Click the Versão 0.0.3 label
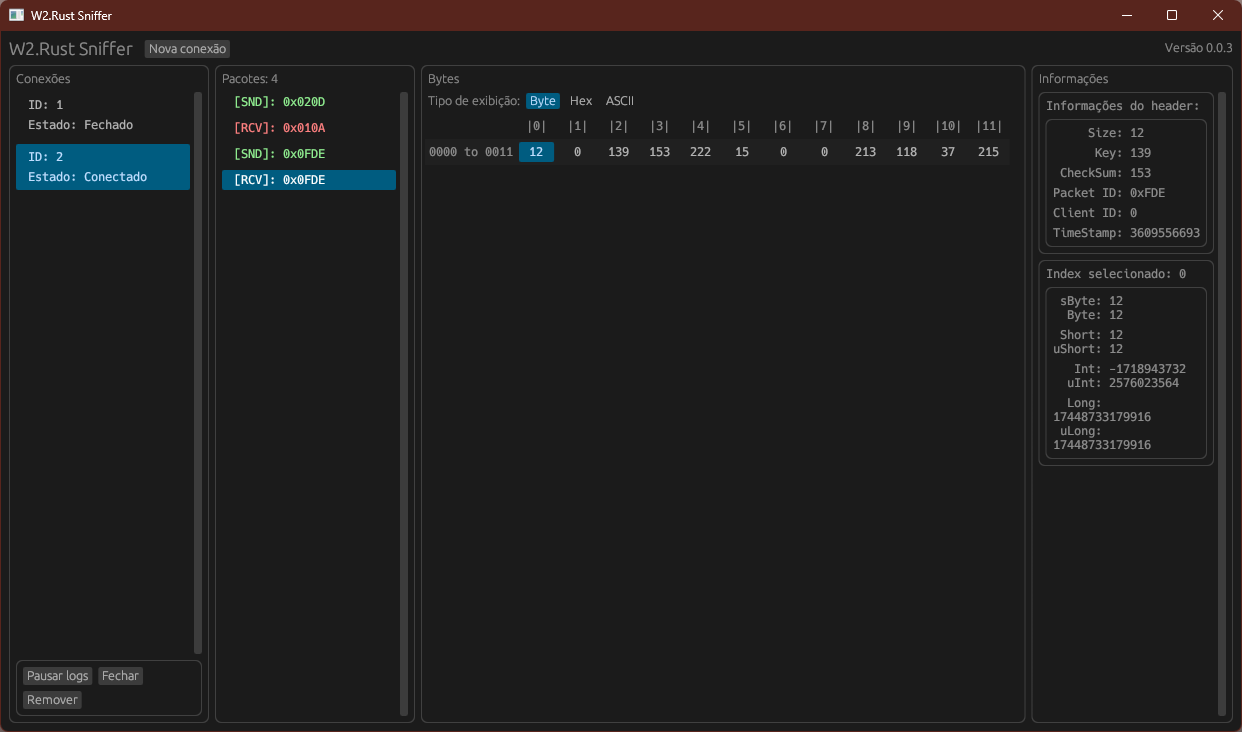 point(1198,48)
